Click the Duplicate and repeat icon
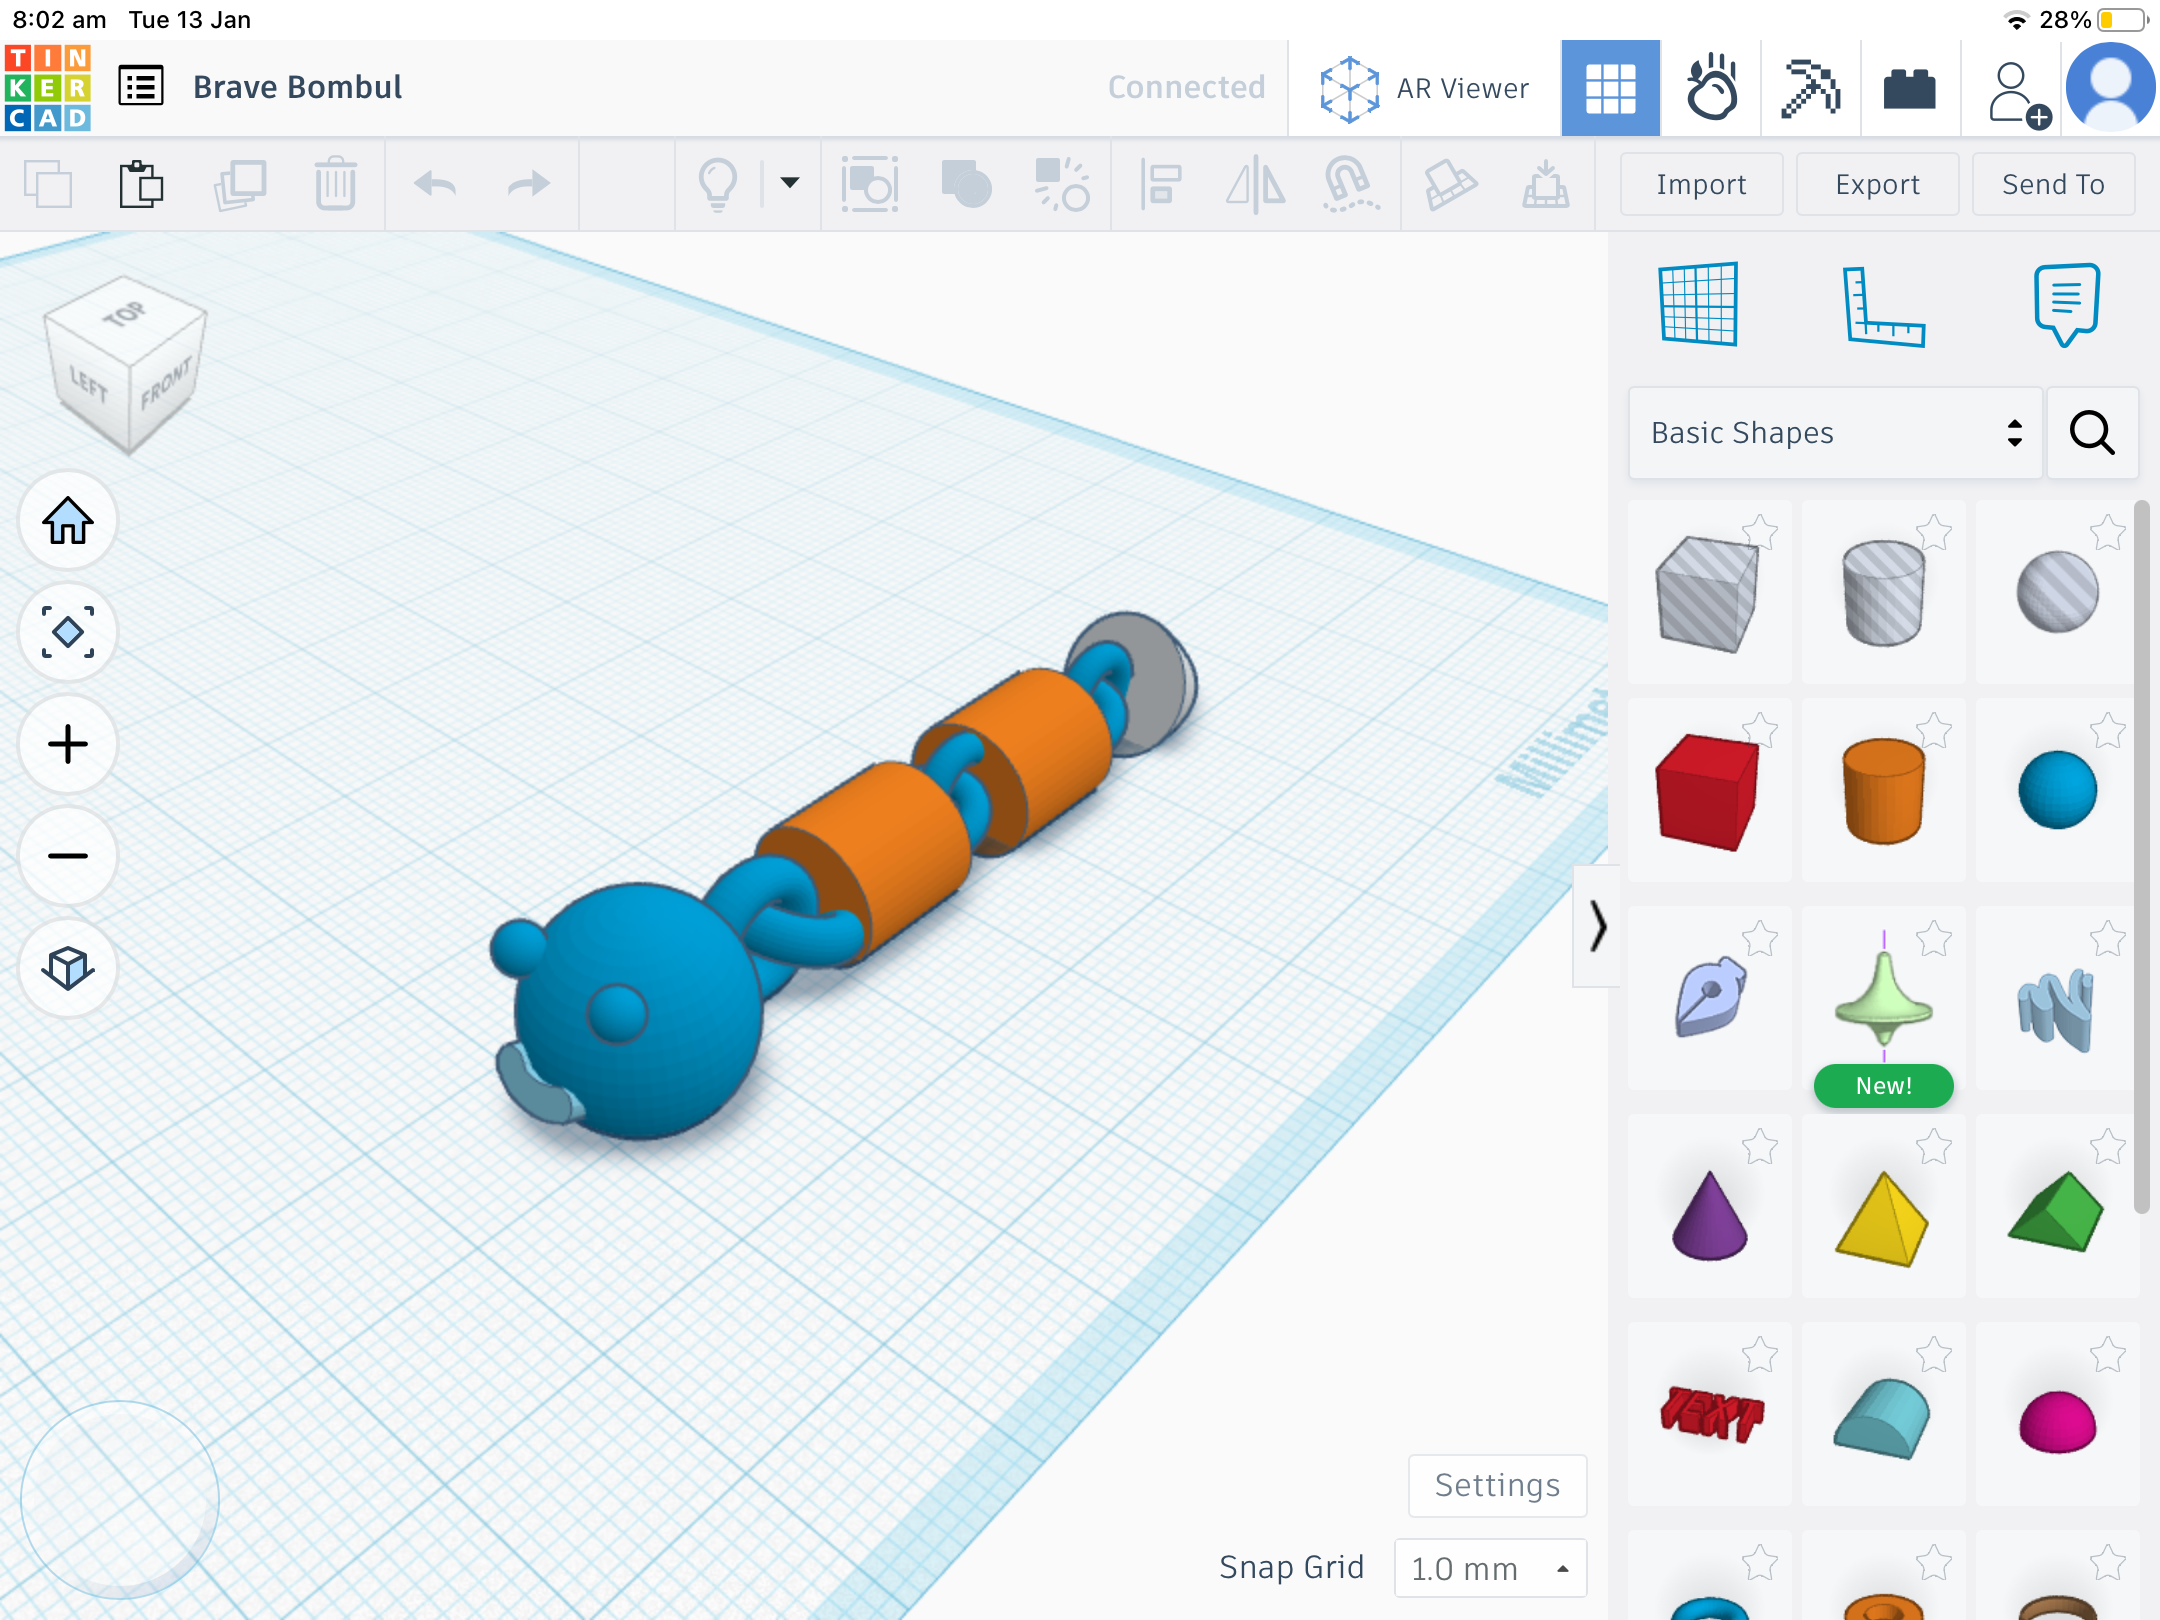The width and height of the screenshot is (2160, 1620). tap(240, 184)
